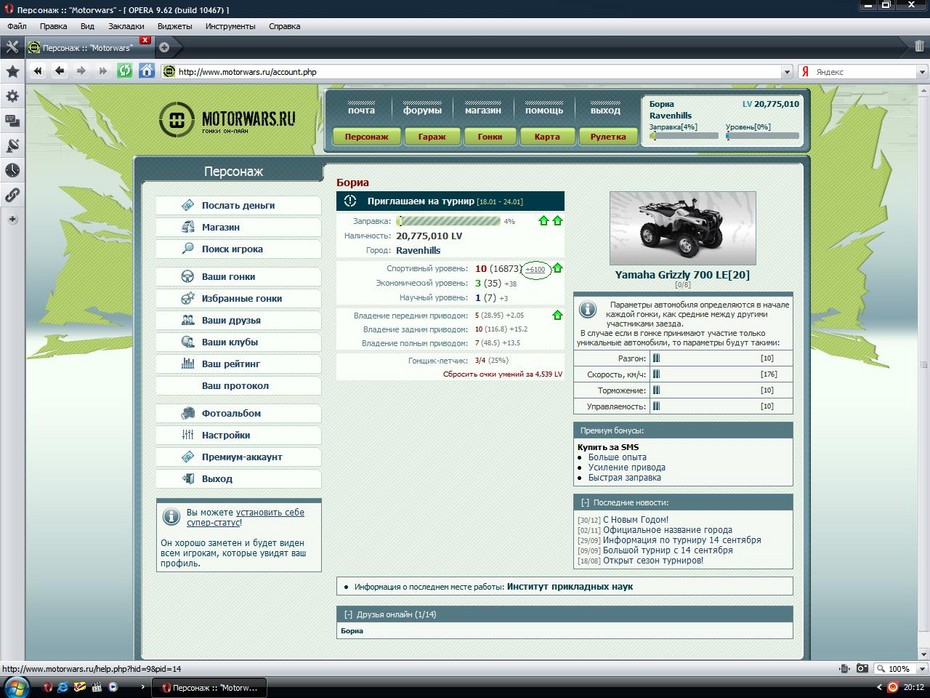This screenshot has height=698, width=930.
Task: Go to the форумы link
Action: [x=422, y=110]
